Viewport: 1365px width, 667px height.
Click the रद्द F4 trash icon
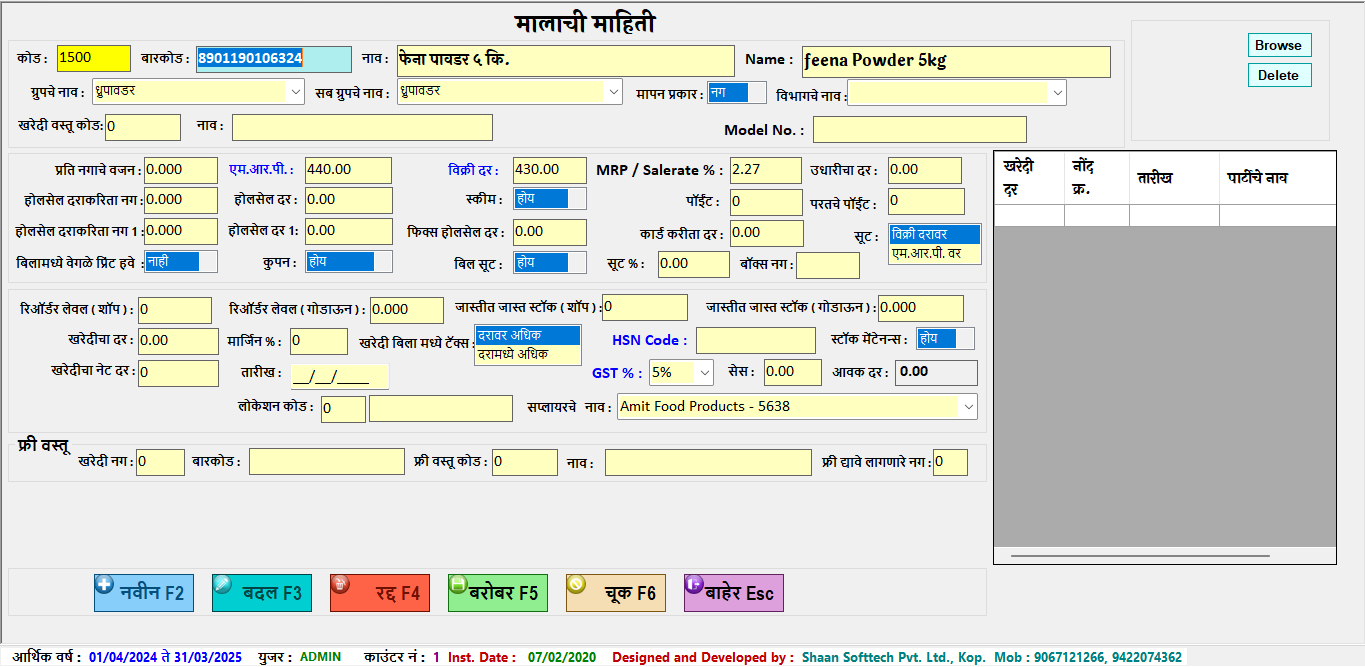340,585
